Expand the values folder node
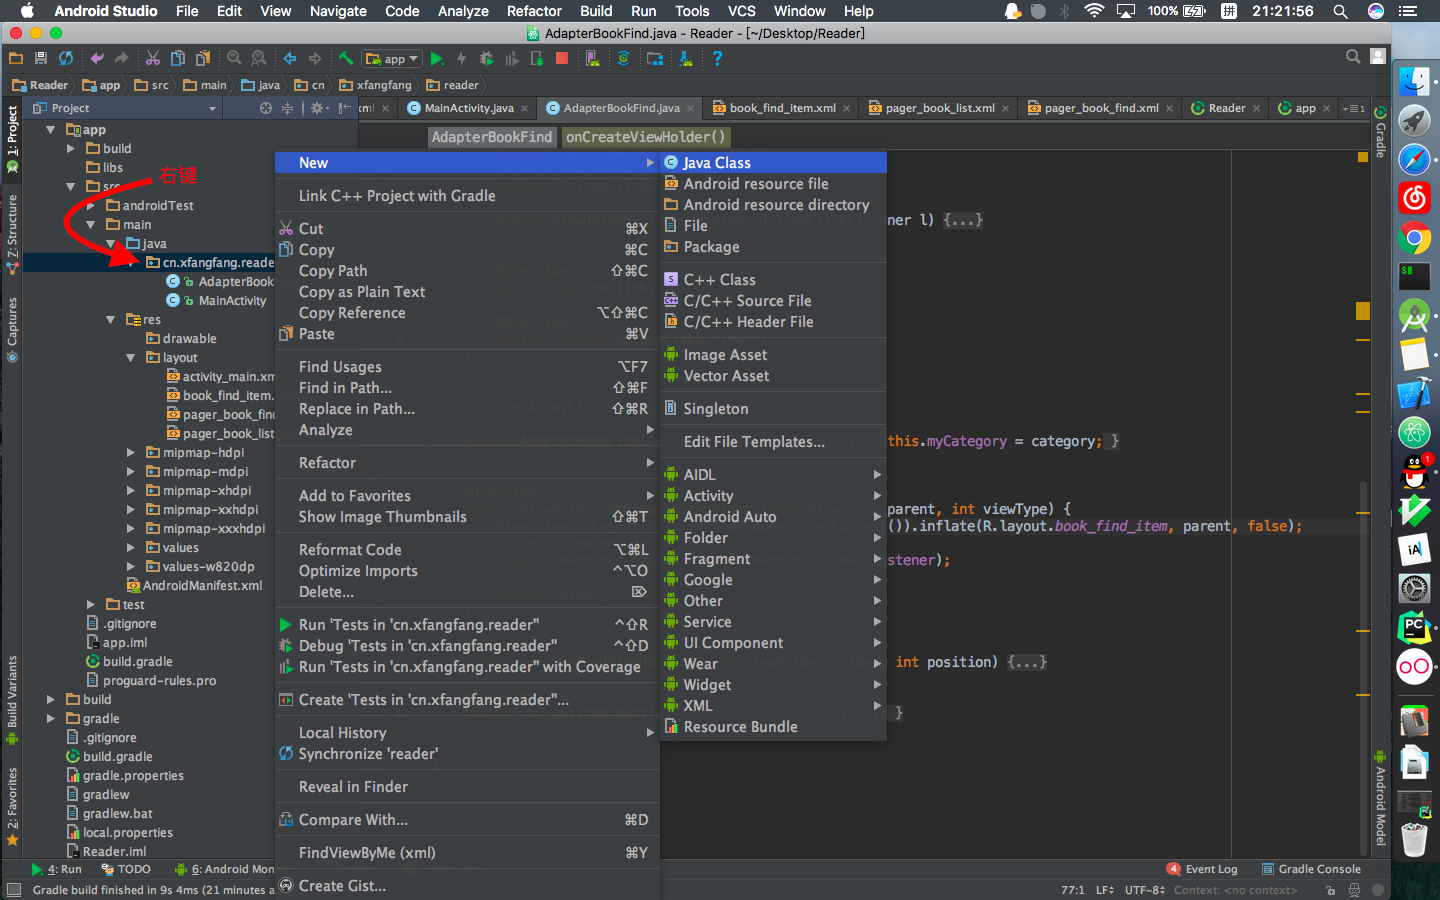The height and width of the screenshot is (900, 1440). [x=130, y=548]
